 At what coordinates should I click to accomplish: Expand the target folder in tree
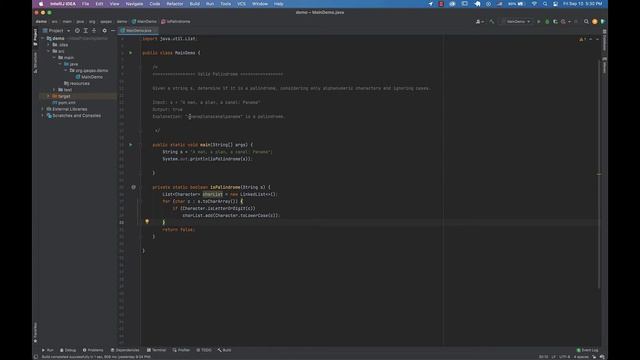(x=49, y=96)
